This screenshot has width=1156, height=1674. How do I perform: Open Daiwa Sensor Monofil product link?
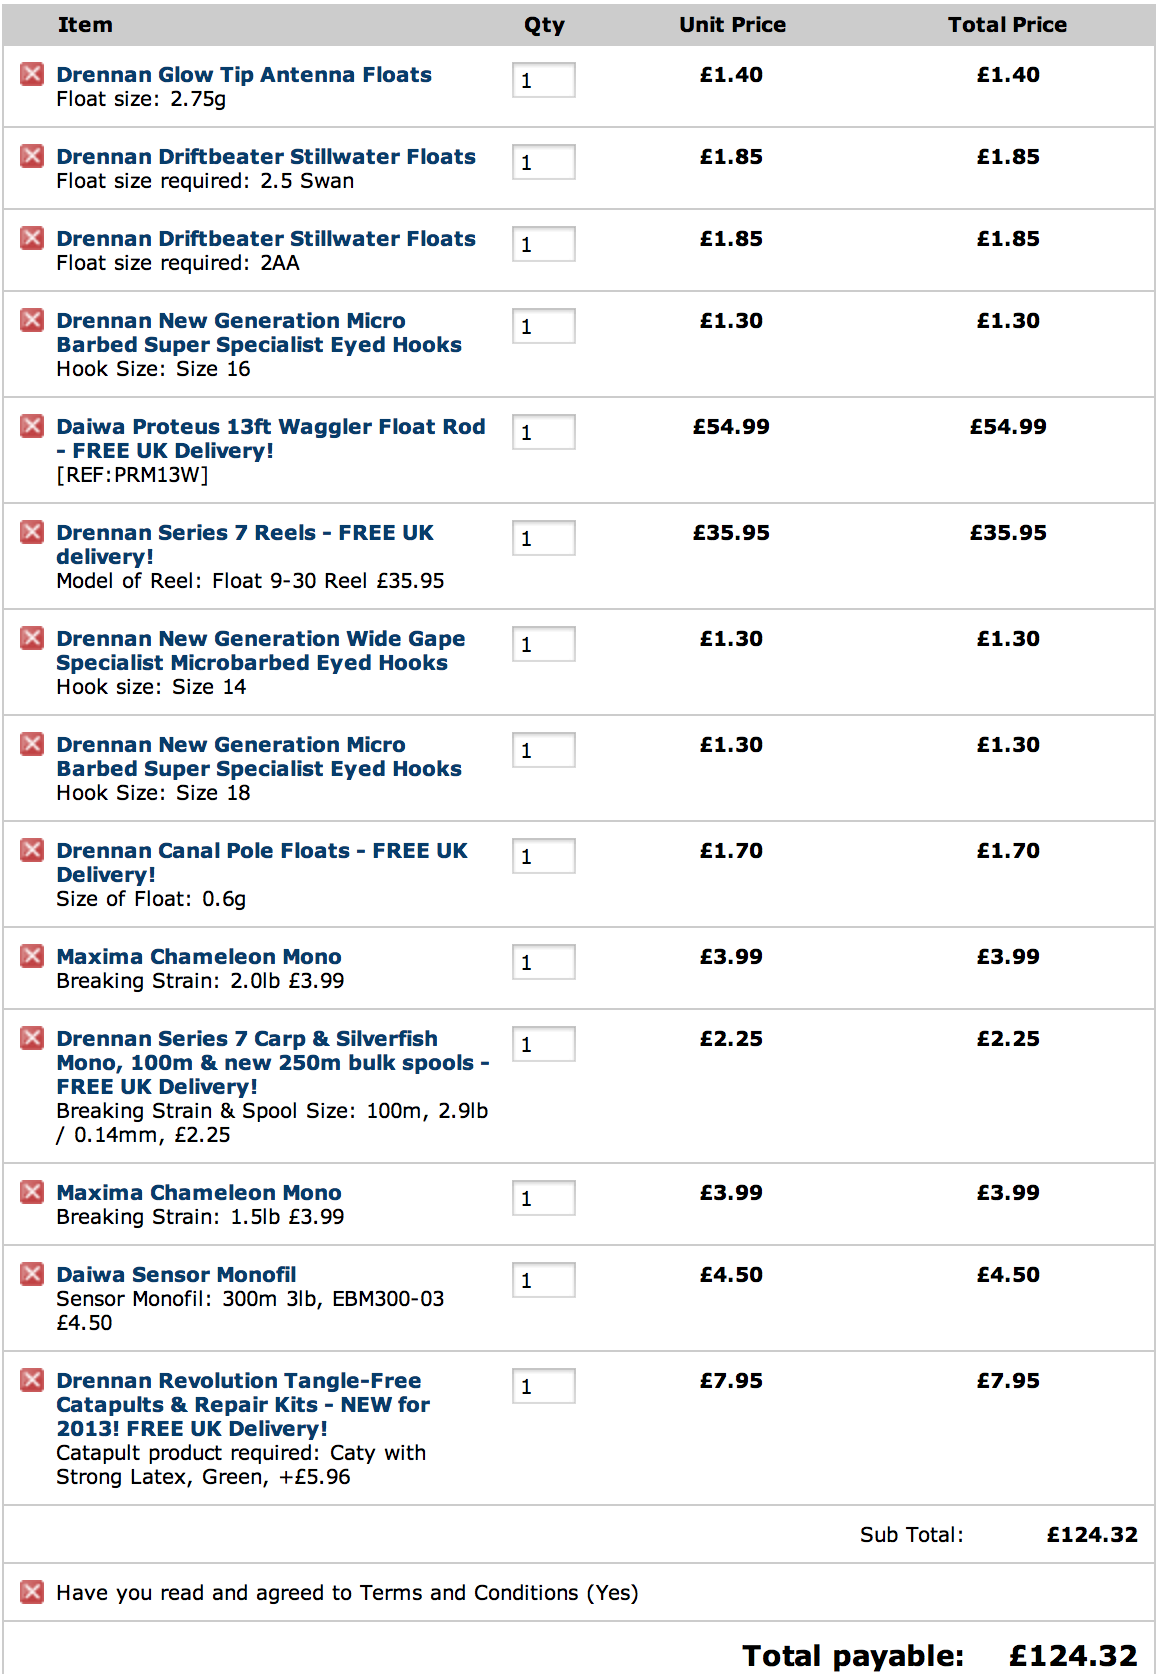(176, 1274)
